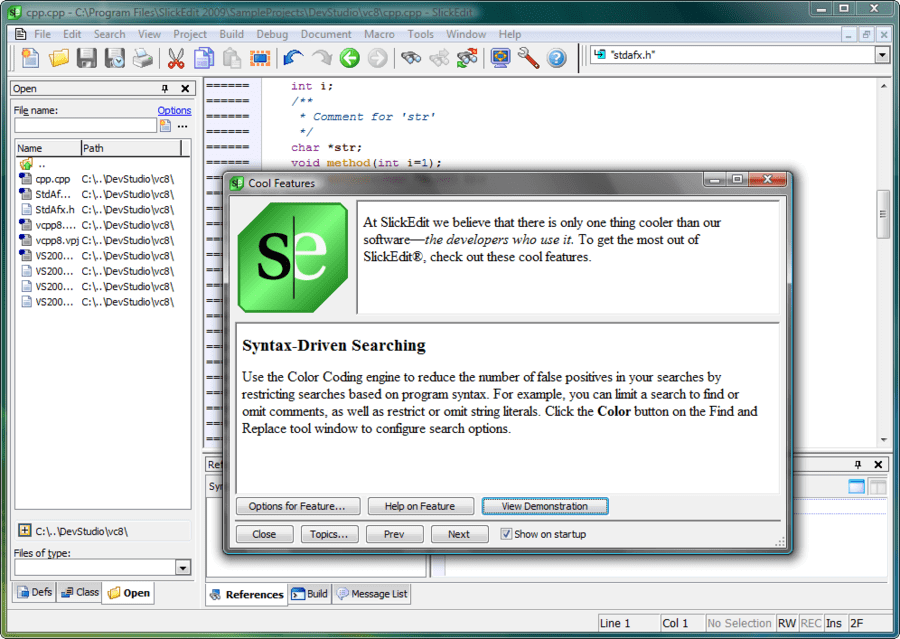This screenshot has width=900, height=639.
Task: Click the Save floppy disk icon
Action: pos(87,58)
